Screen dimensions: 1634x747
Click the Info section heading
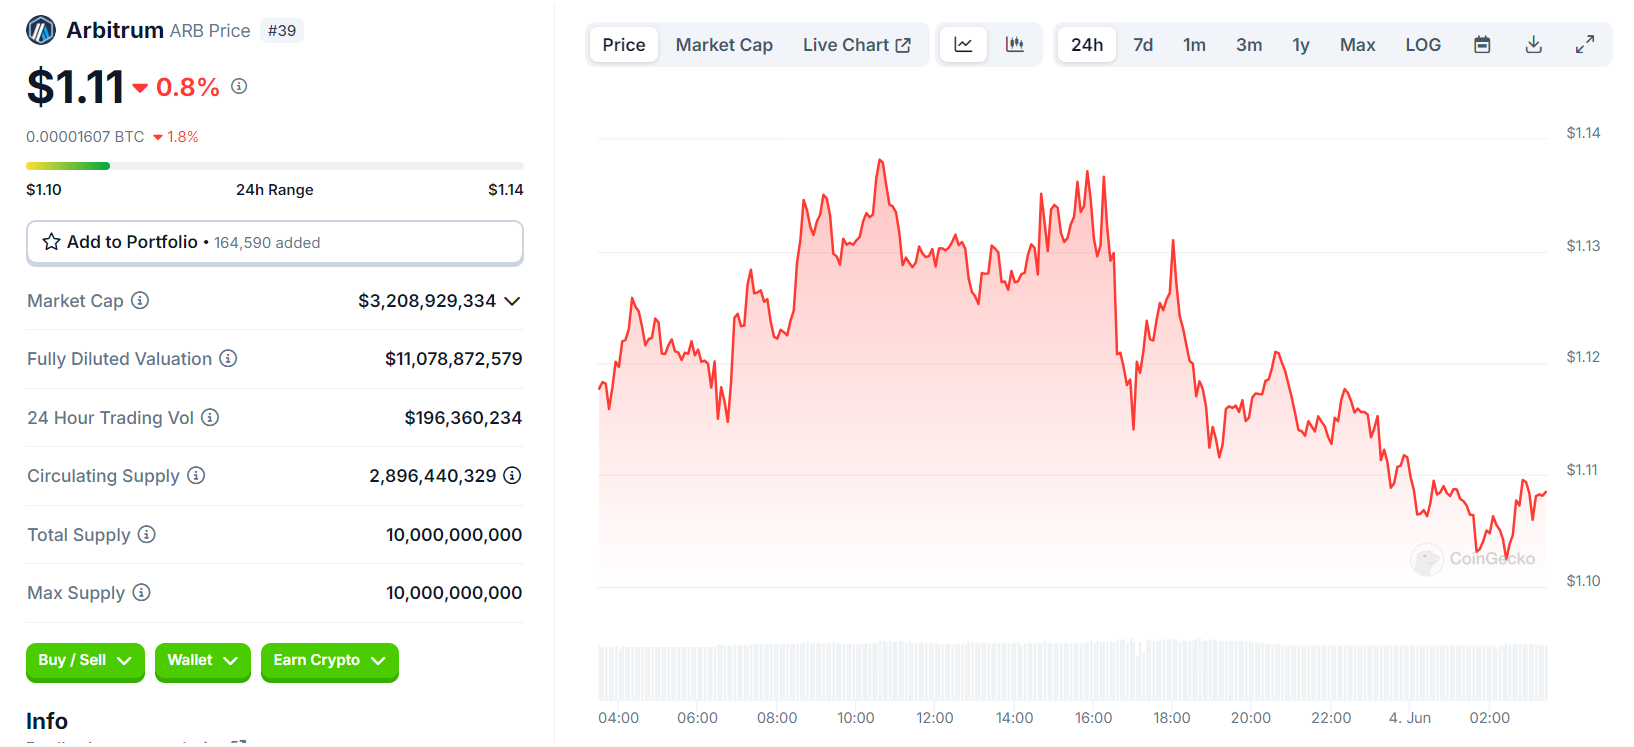pyautogui.click(x=47, y=721)
